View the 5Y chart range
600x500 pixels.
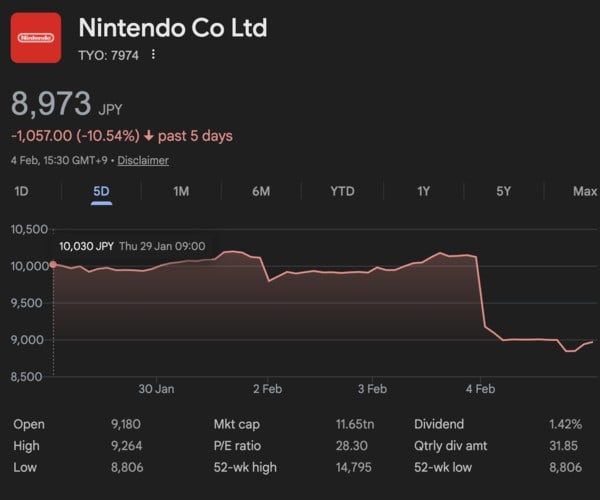(503, 191)
